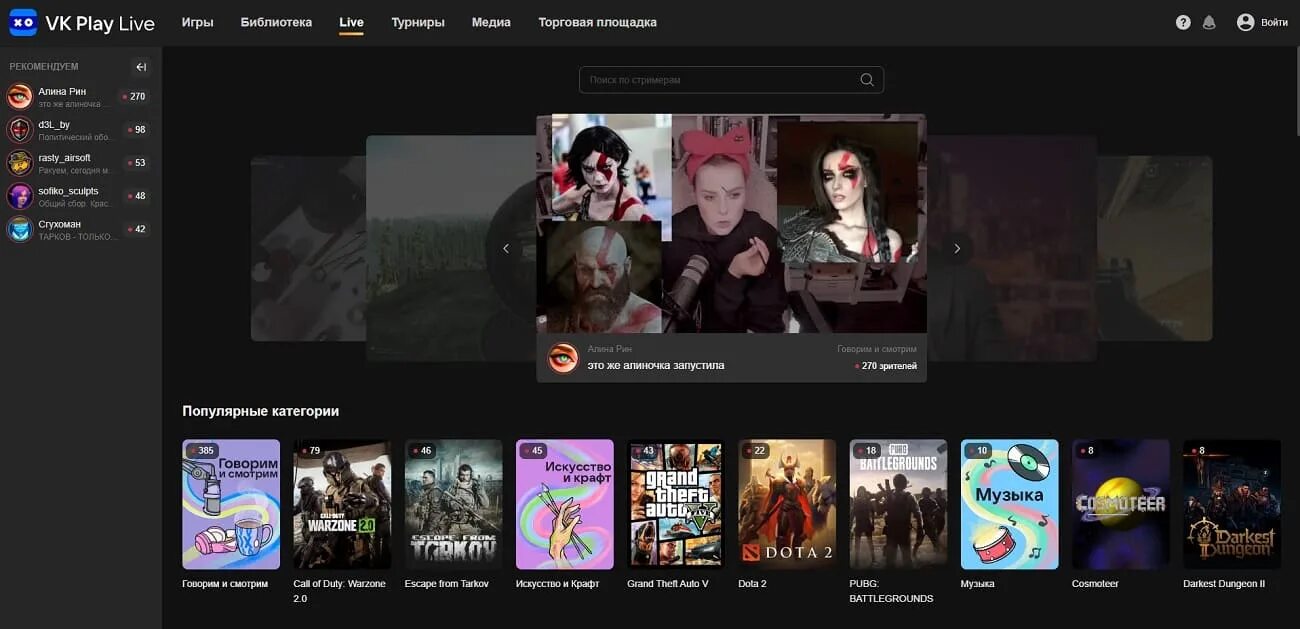Click the VK Play Live logo
The image size is (1300, 629).
coord(82,22)
